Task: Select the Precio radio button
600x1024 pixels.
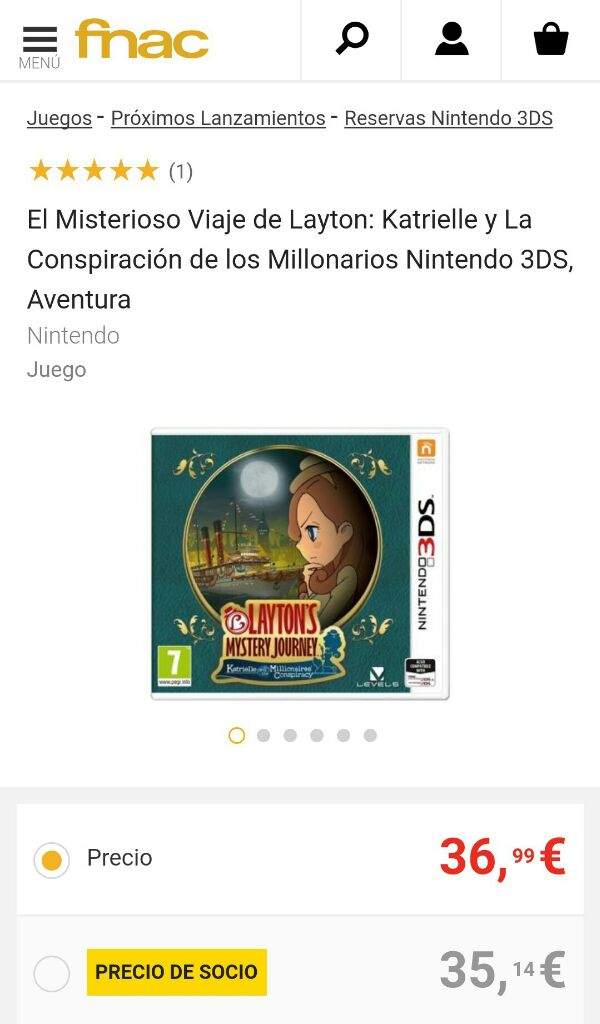Action: [52, 859]
